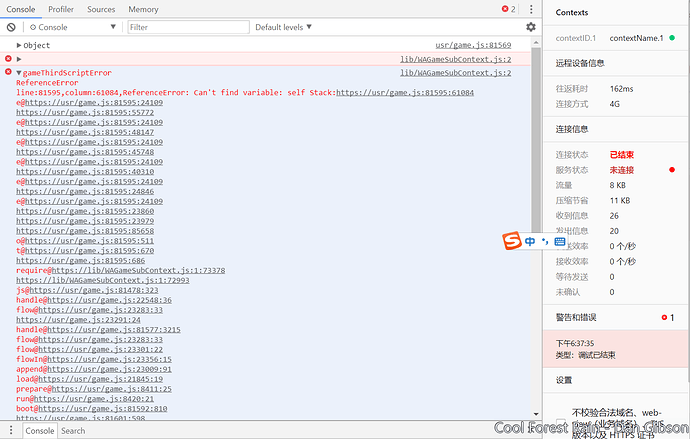Viewport: 690px width, 439px height.
Task: Open Default levels dropdown
Action: click(x=283, y=27)
